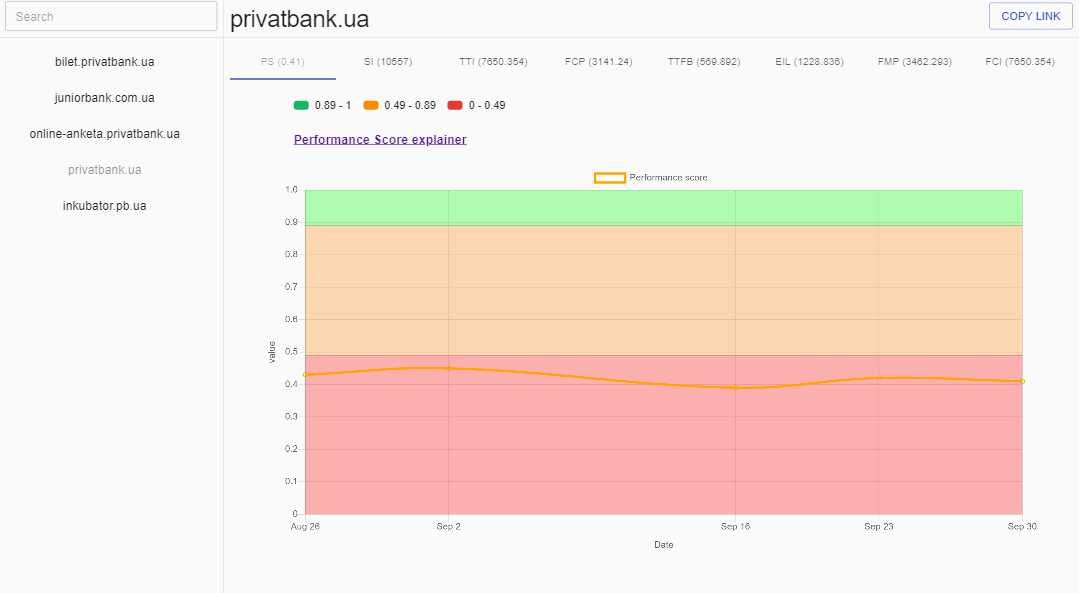Click the red 0 - 0.49 legend swatch
The image size is (1079, 593).
pyautogui.click(x=455, y=105)
